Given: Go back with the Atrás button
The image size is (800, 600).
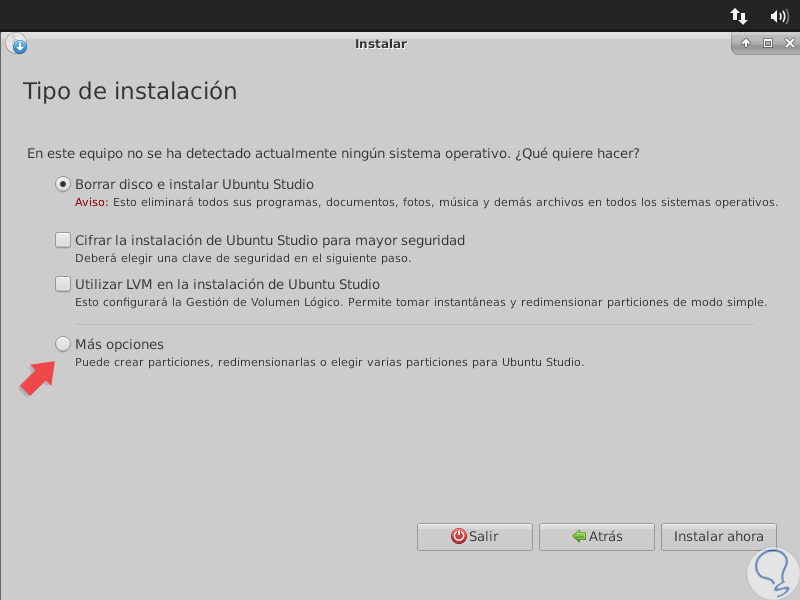Looking at the screenshot, I should tap(596, 536).
